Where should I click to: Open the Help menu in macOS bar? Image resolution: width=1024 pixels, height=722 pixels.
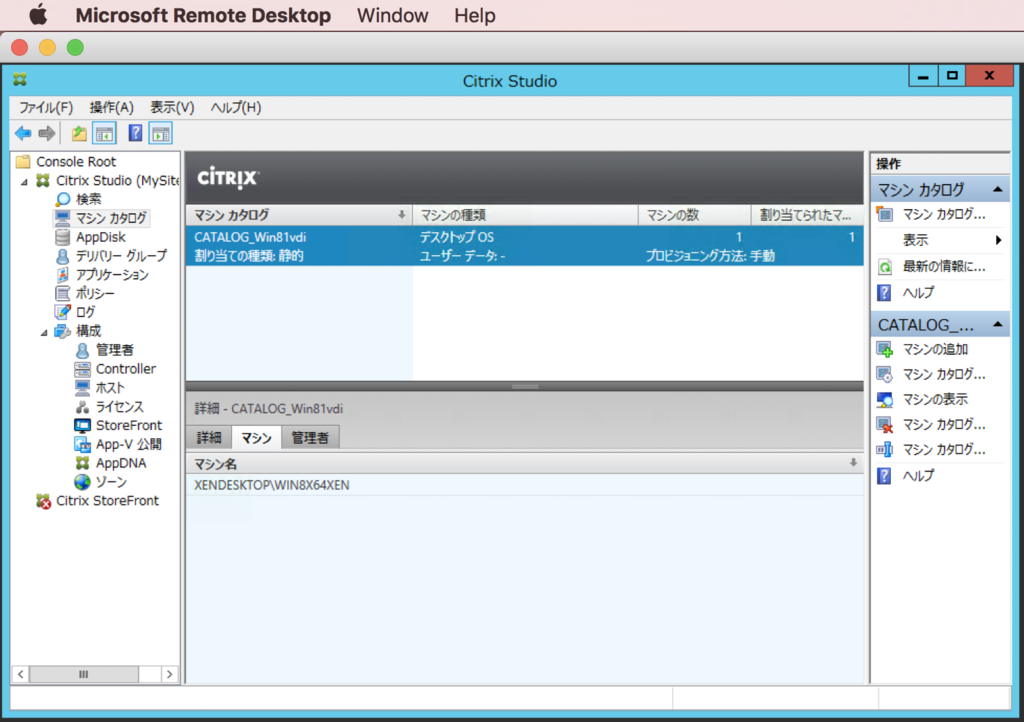point(475,15)
